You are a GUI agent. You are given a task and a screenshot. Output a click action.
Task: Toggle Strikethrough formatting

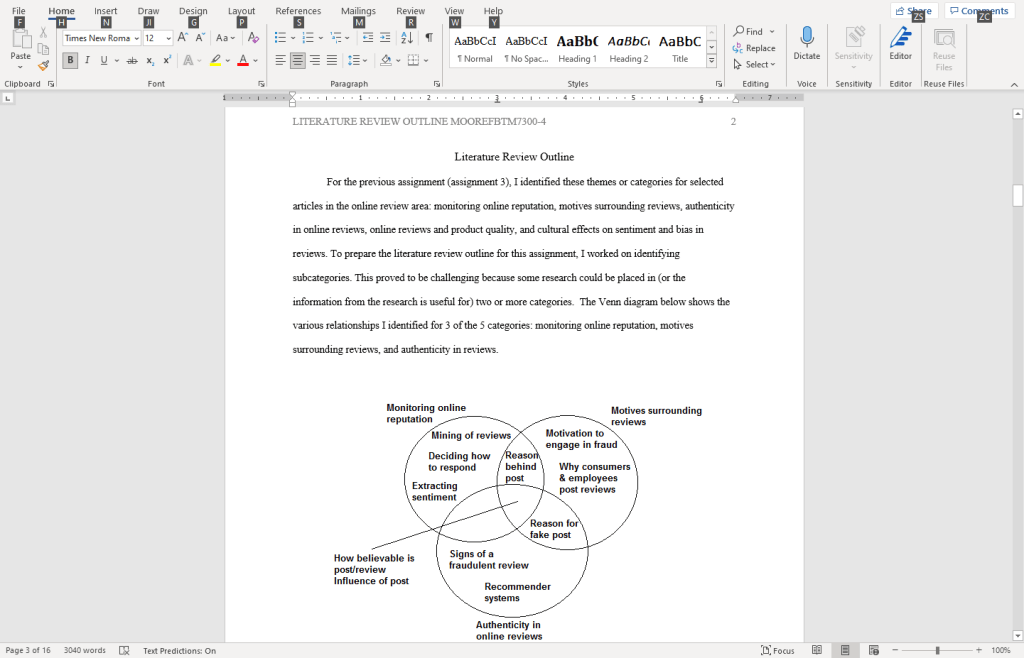131,60
